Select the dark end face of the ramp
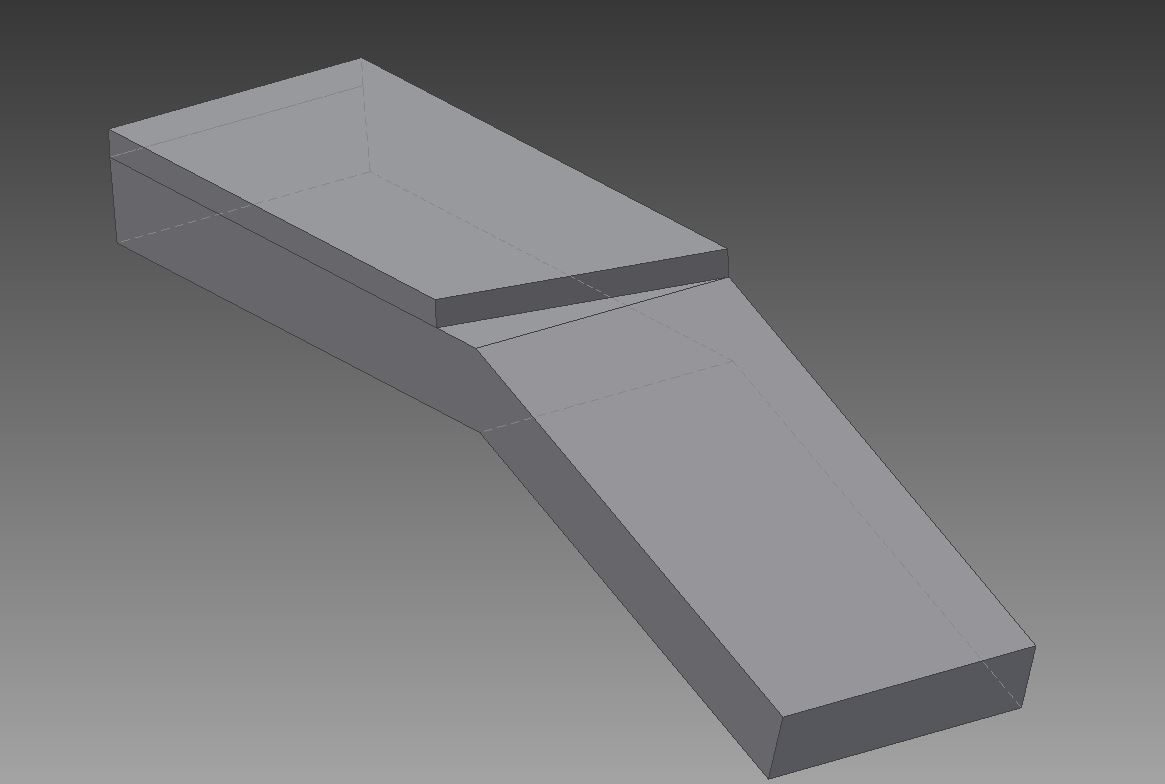 pyautogui.click(x=900, y=712)
